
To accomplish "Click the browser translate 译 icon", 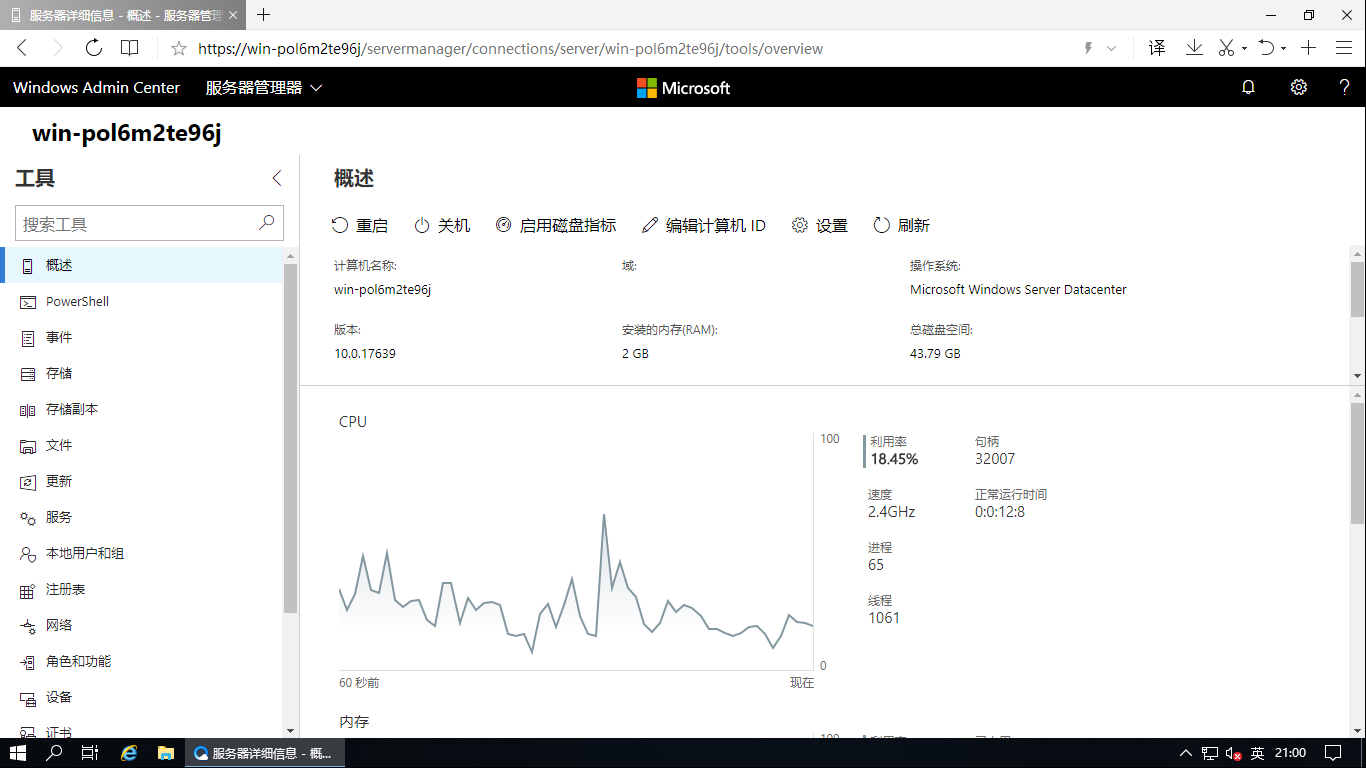I will coord(1157,48).
